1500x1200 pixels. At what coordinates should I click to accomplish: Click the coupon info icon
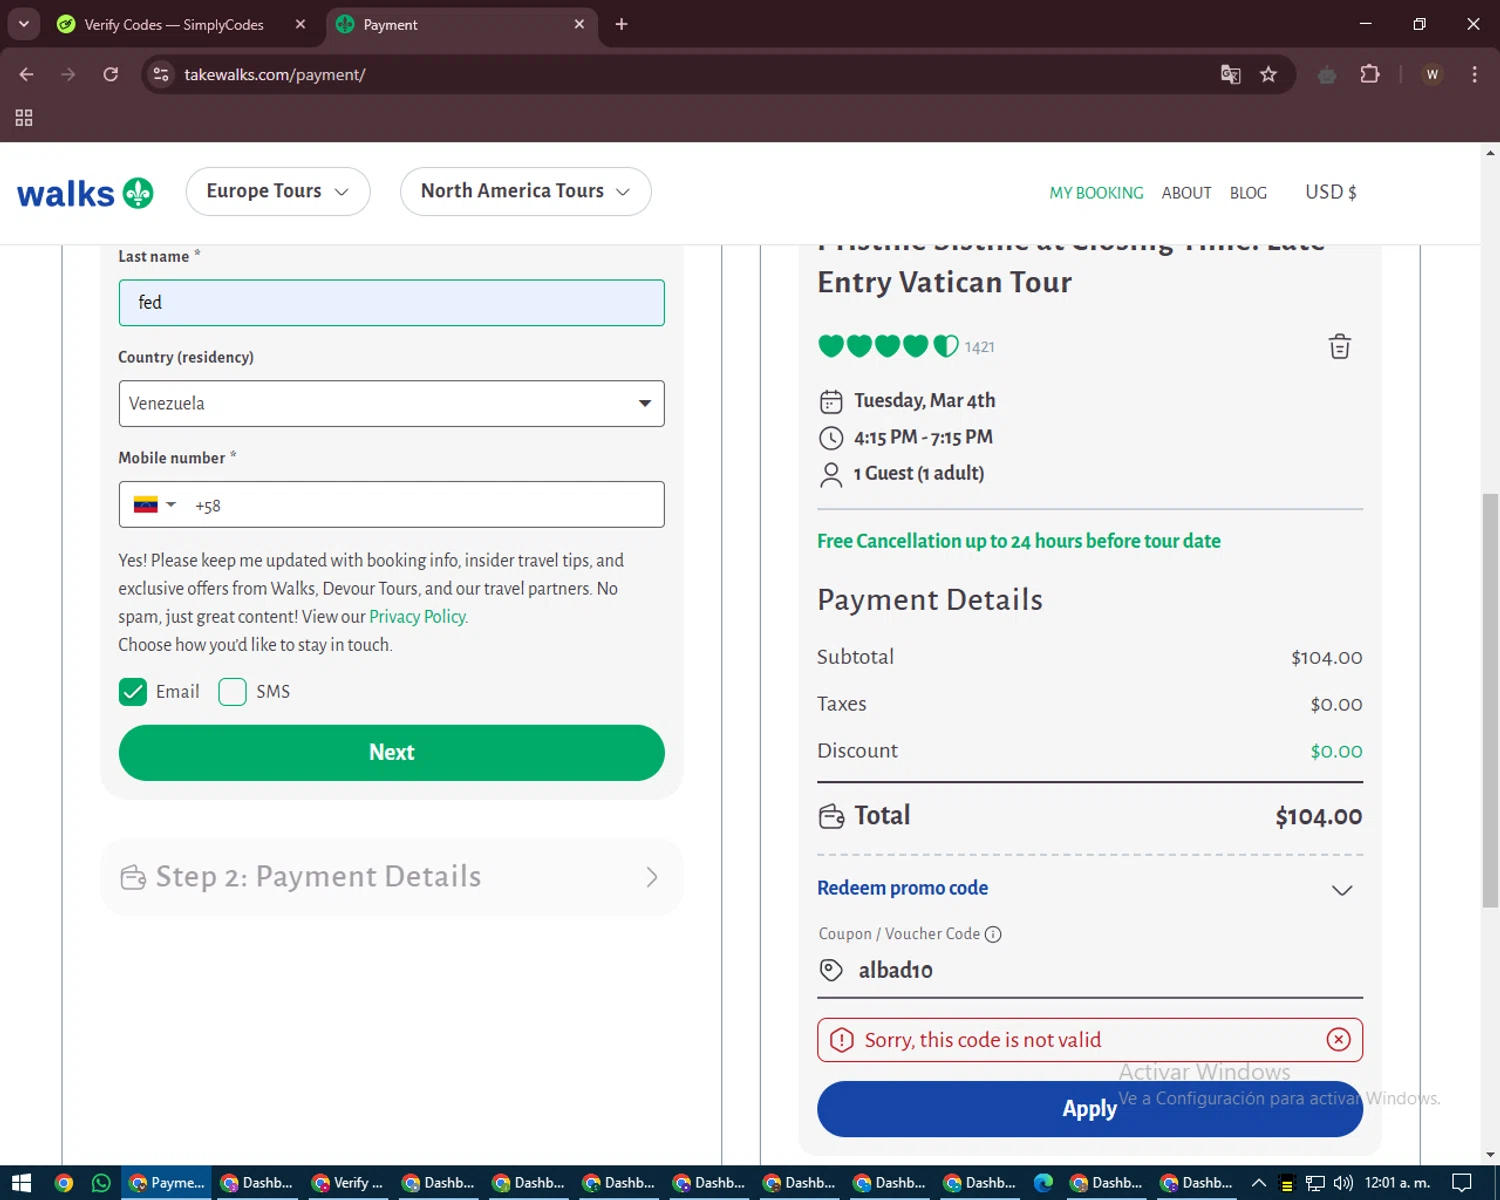point(993,934)
